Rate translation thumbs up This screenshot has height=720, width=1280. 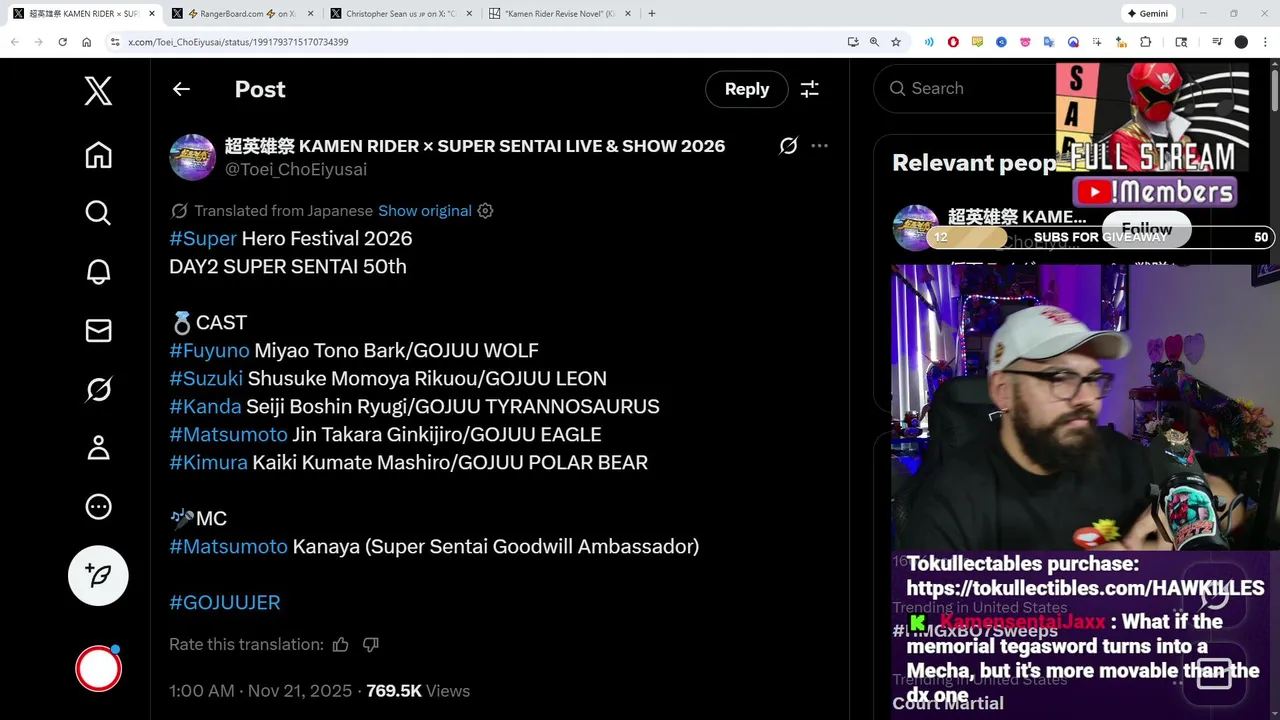click(x=340, y=645)
